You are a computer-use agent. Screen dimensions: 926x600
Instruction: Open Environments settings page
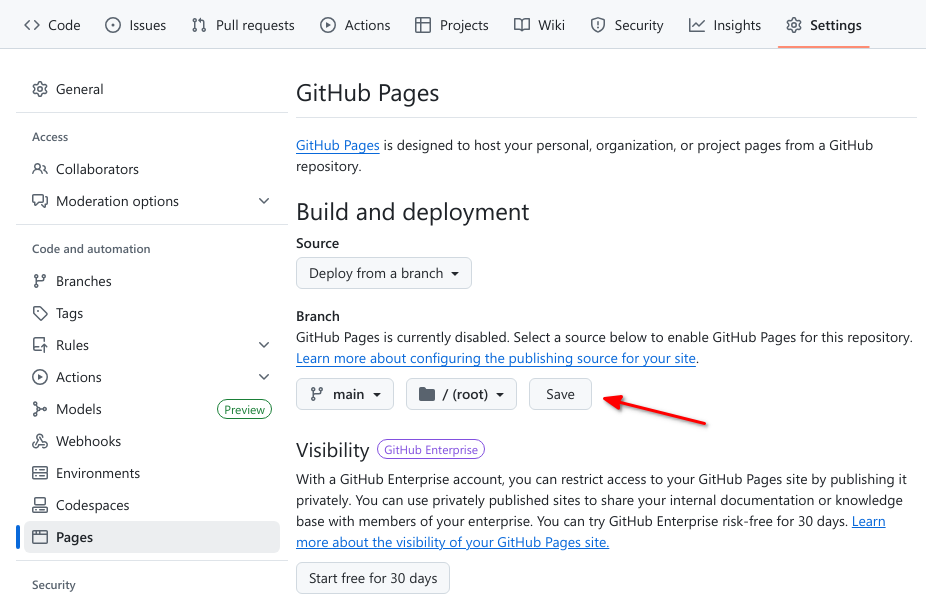pos(152,473)
